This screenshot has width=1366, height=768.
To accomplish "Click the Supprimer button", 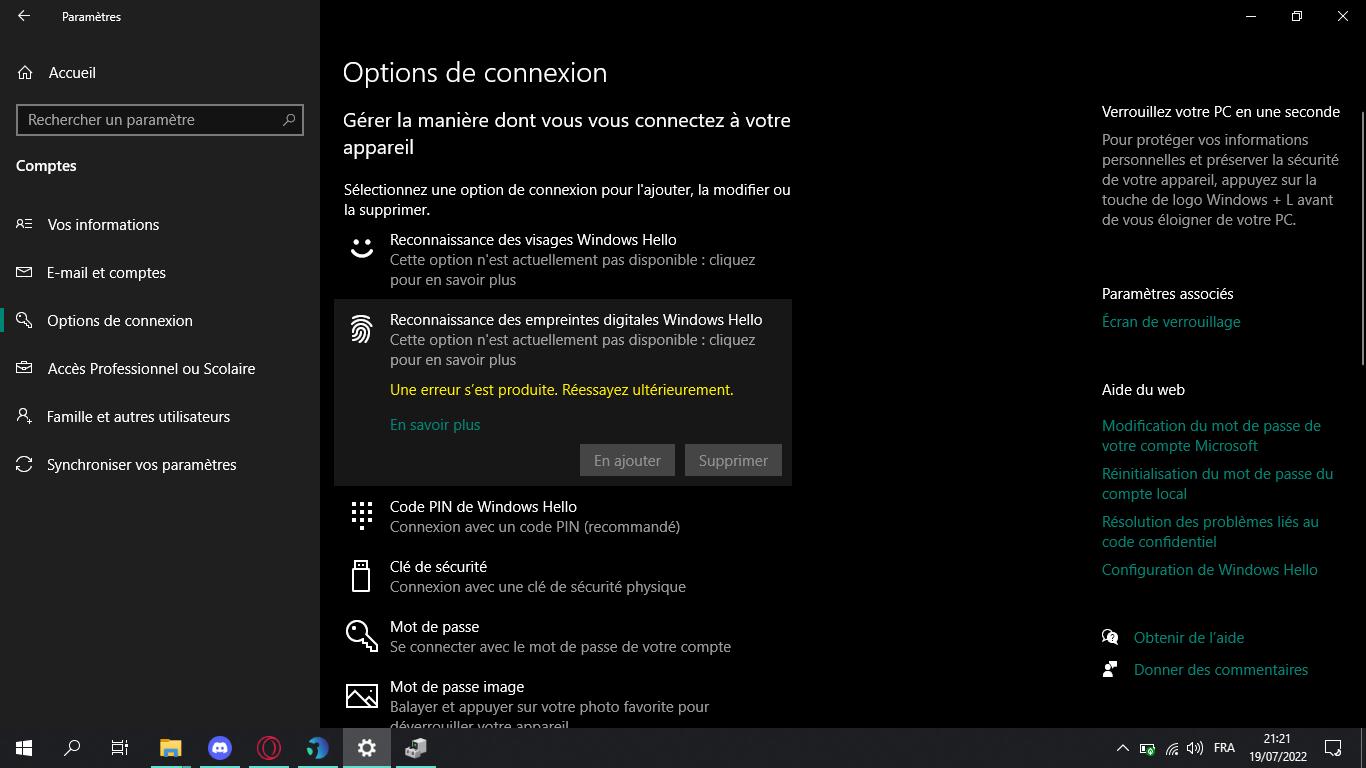I will point(733,461).
